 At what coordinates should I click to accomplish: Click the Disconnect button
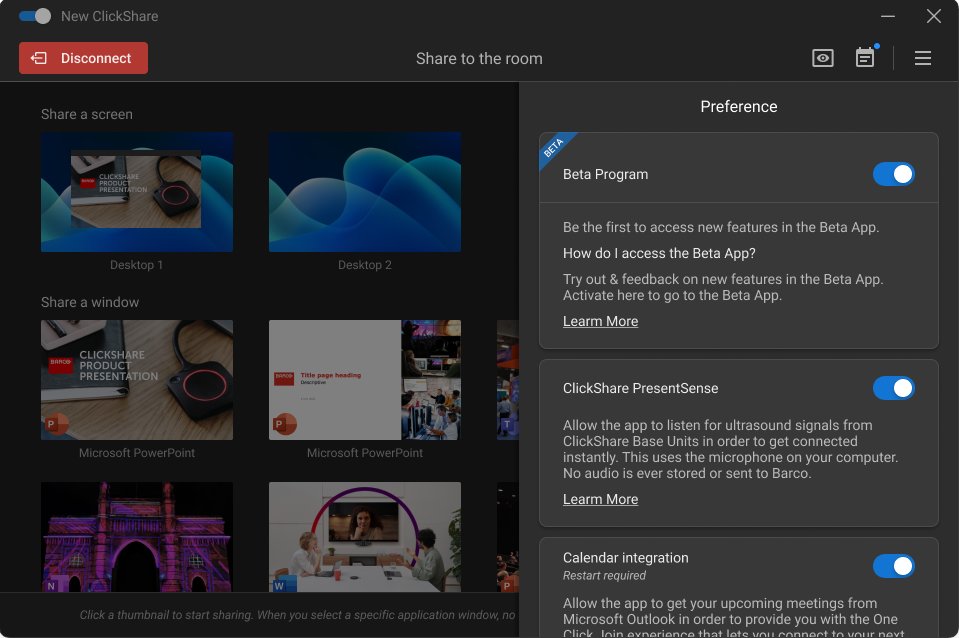tap(83, 58)
